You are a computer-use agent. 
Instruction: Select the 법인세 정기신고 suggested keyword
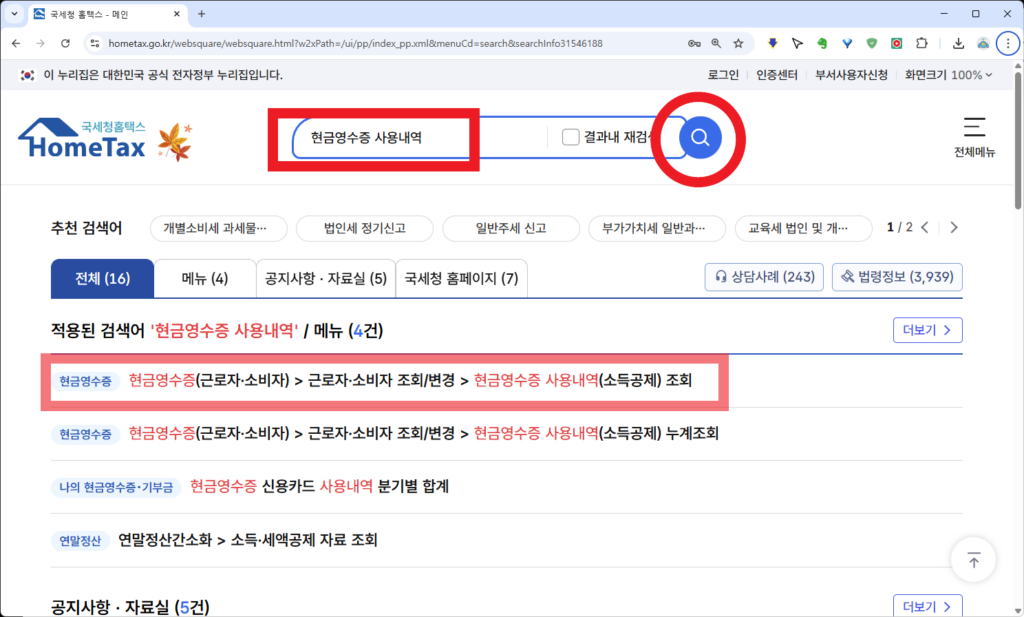[x=364, y=228]
